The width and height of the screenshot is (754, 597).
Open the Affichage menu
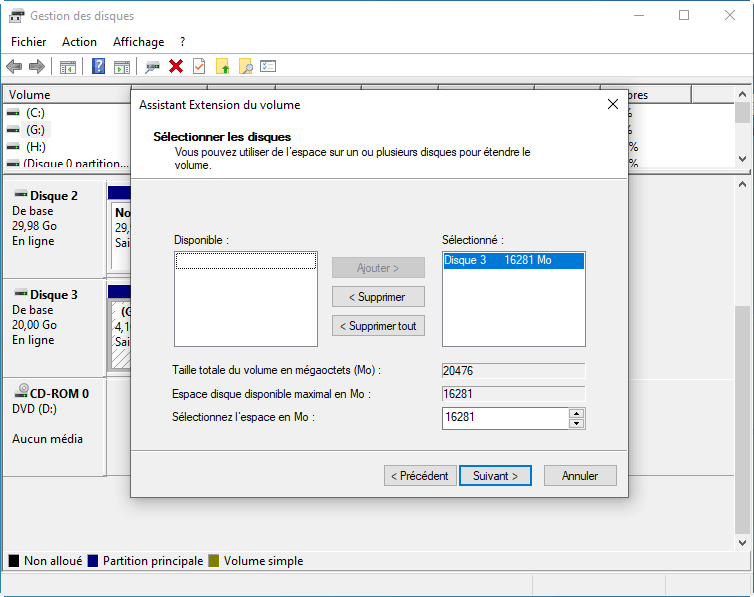[138, 42]
